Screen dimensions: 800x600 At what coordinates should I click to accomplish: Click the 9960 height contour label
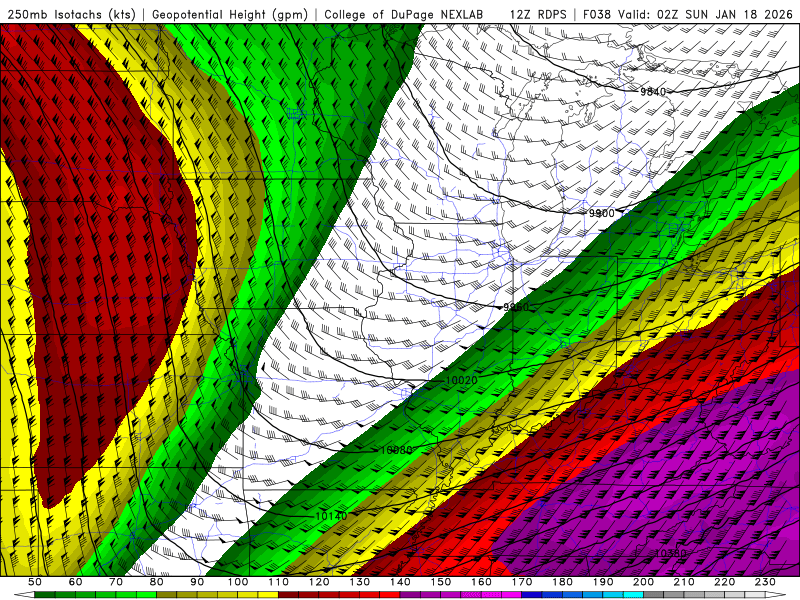pyautogui.click(x=516, y=307)
